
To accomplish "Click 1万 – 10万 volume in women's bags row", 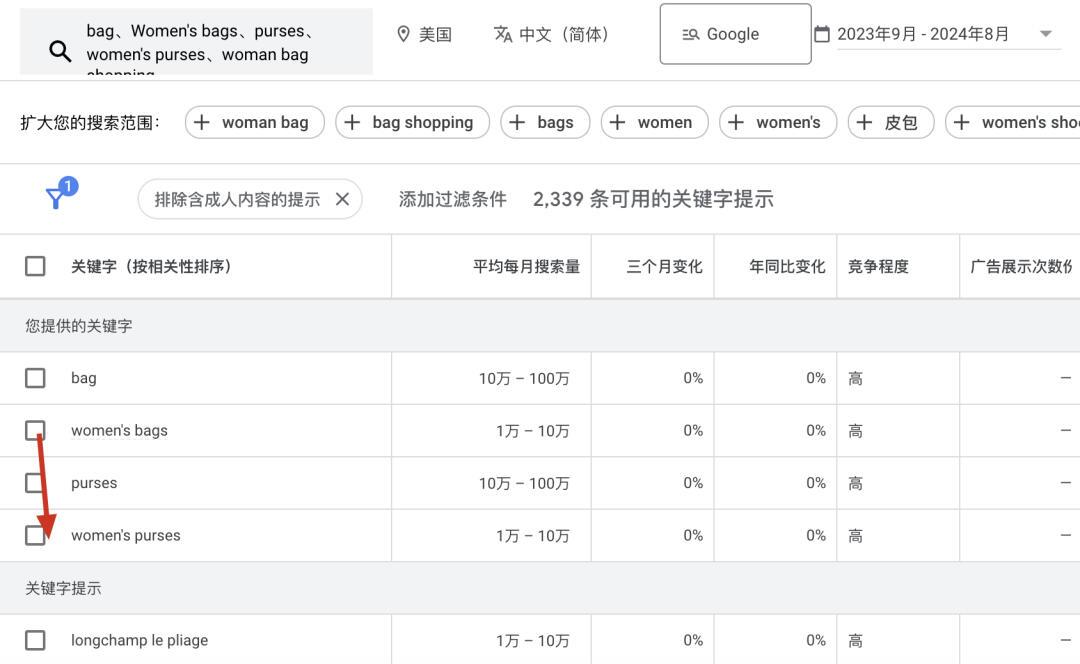I will click(532, 431).
